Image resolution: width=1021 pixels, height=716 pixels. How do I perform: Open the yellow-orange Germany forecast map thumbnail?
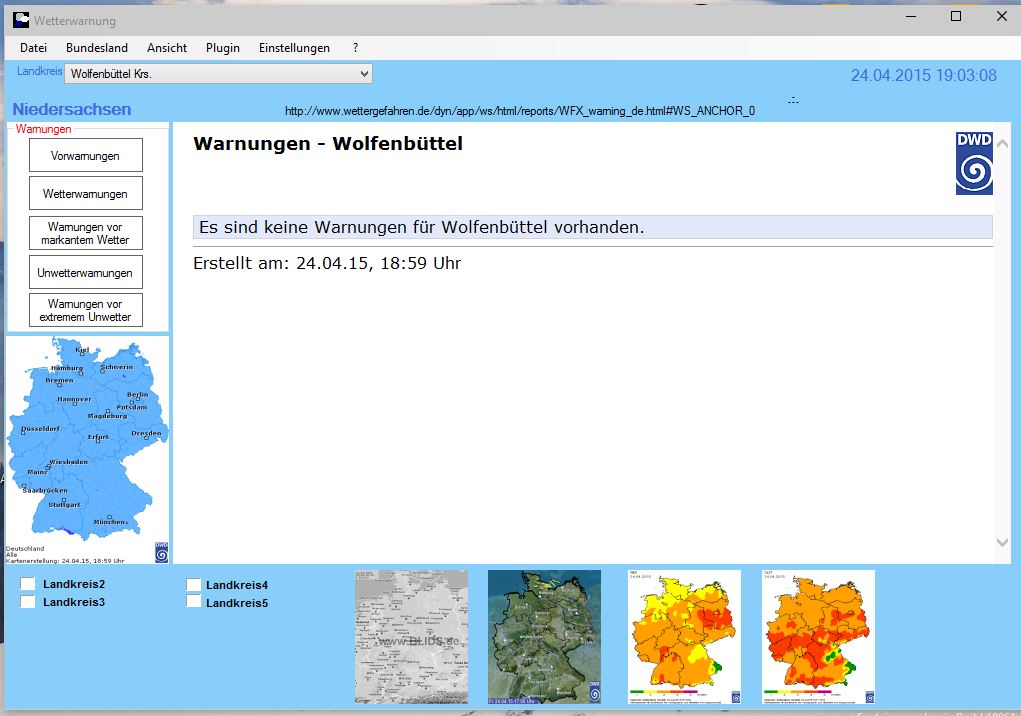point(684,637)
